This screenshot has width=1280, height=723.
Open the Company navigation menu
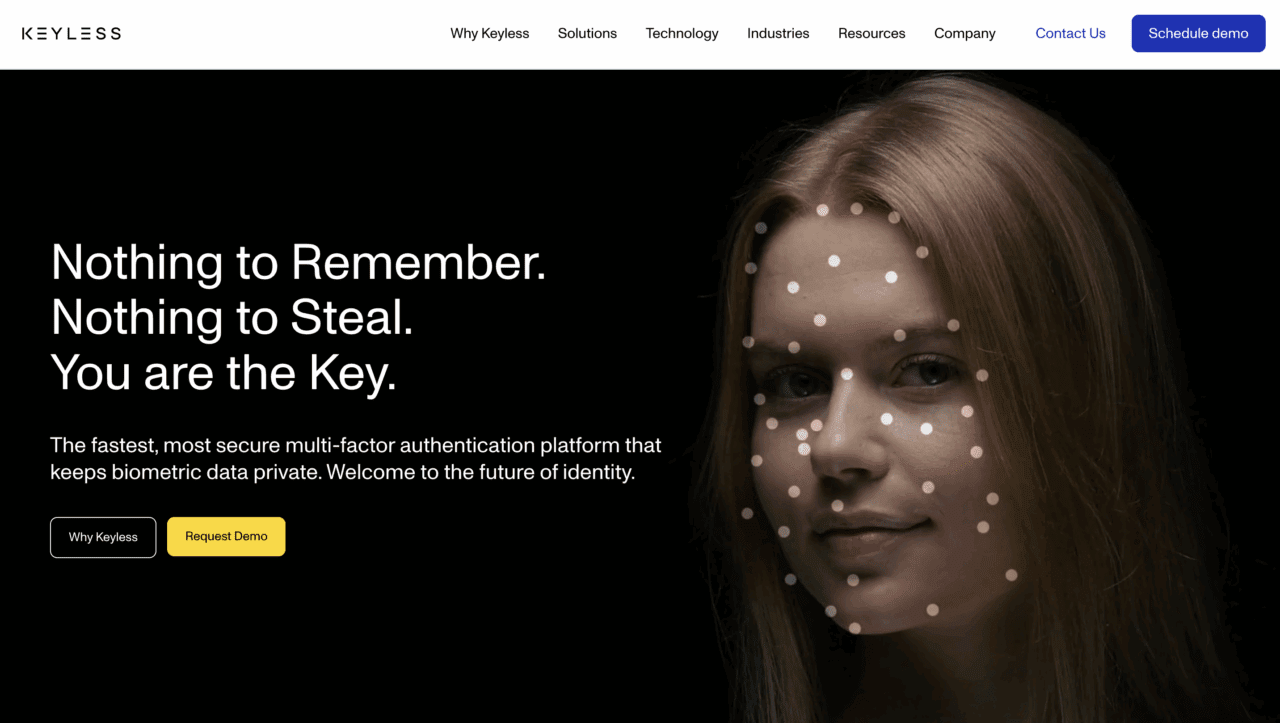click(964, 33)
